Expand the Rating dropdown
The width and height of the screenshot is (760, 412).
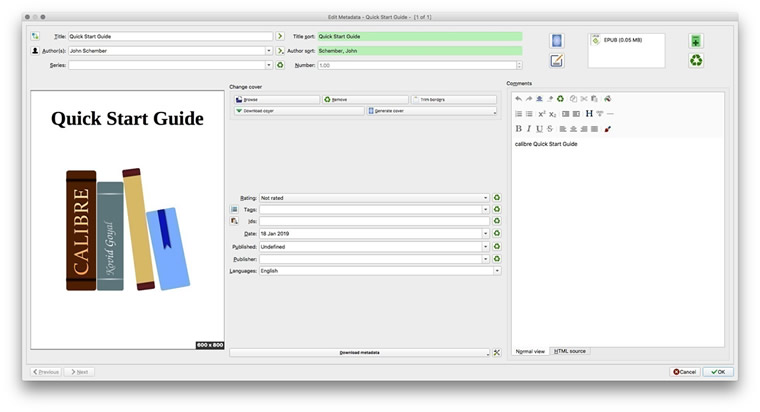(485, 198)
